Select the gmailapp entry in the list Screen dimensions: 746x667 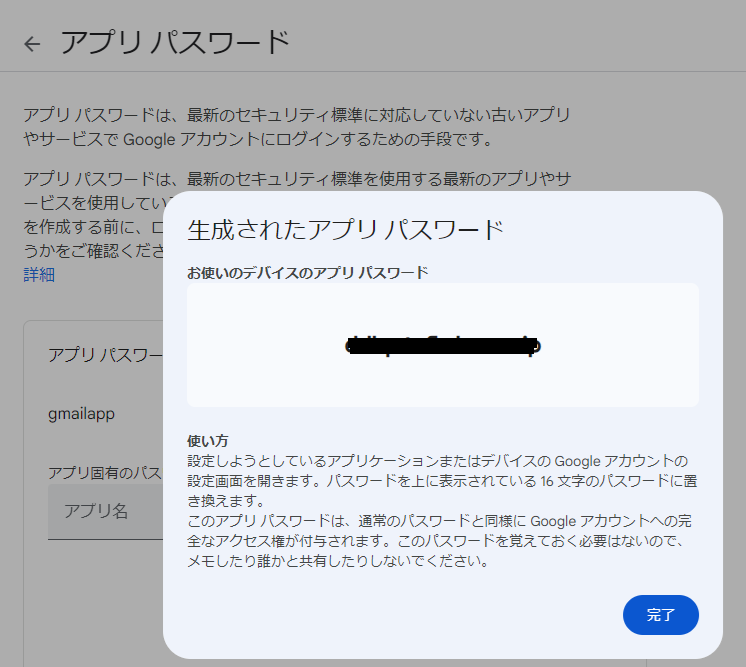tap(81, 413)
